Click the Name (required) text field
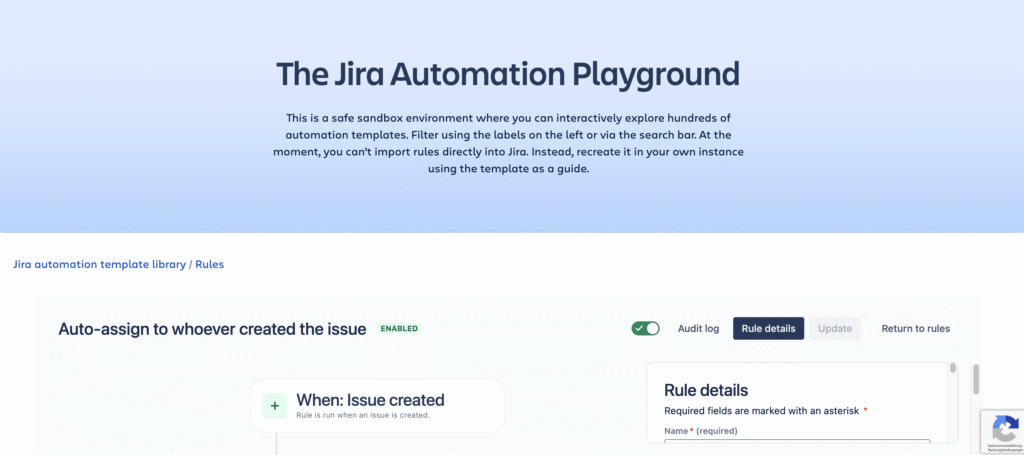The width and height of the screenshot is (1024, 455). [797, 446]
